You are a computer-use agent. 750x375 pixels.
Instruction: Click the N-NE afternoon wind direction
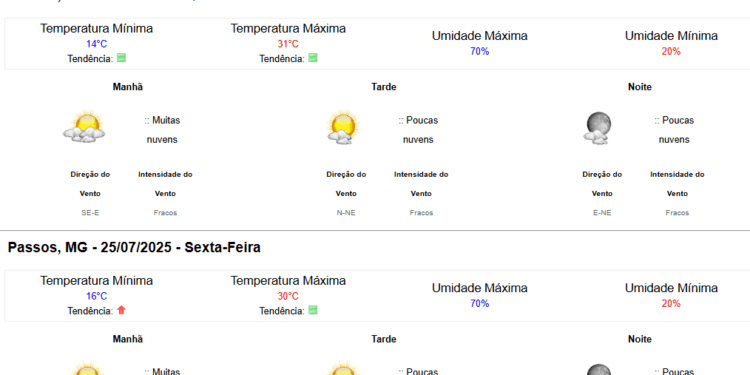[346, 213]
